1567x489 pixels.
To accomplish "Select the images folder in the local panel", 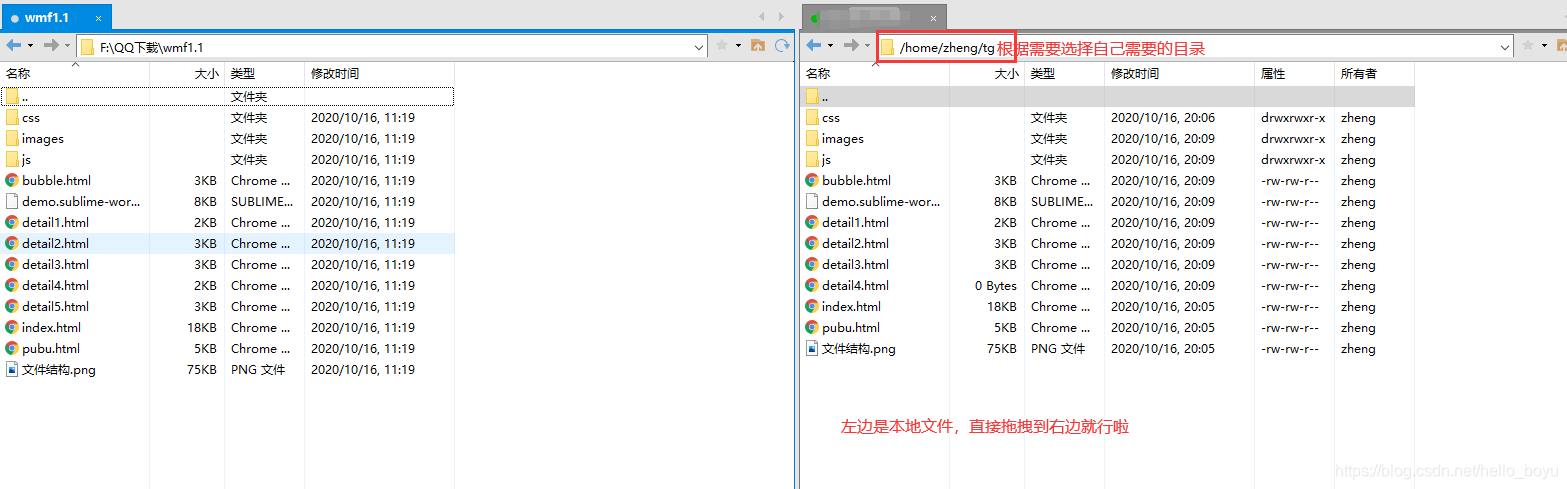I will pyautogui.click(x=227, y=138).
